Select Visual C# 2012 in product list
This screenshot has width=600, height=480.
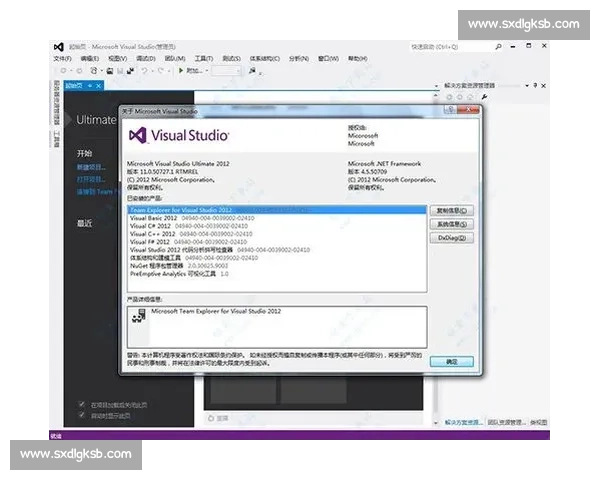click(277, 226)
